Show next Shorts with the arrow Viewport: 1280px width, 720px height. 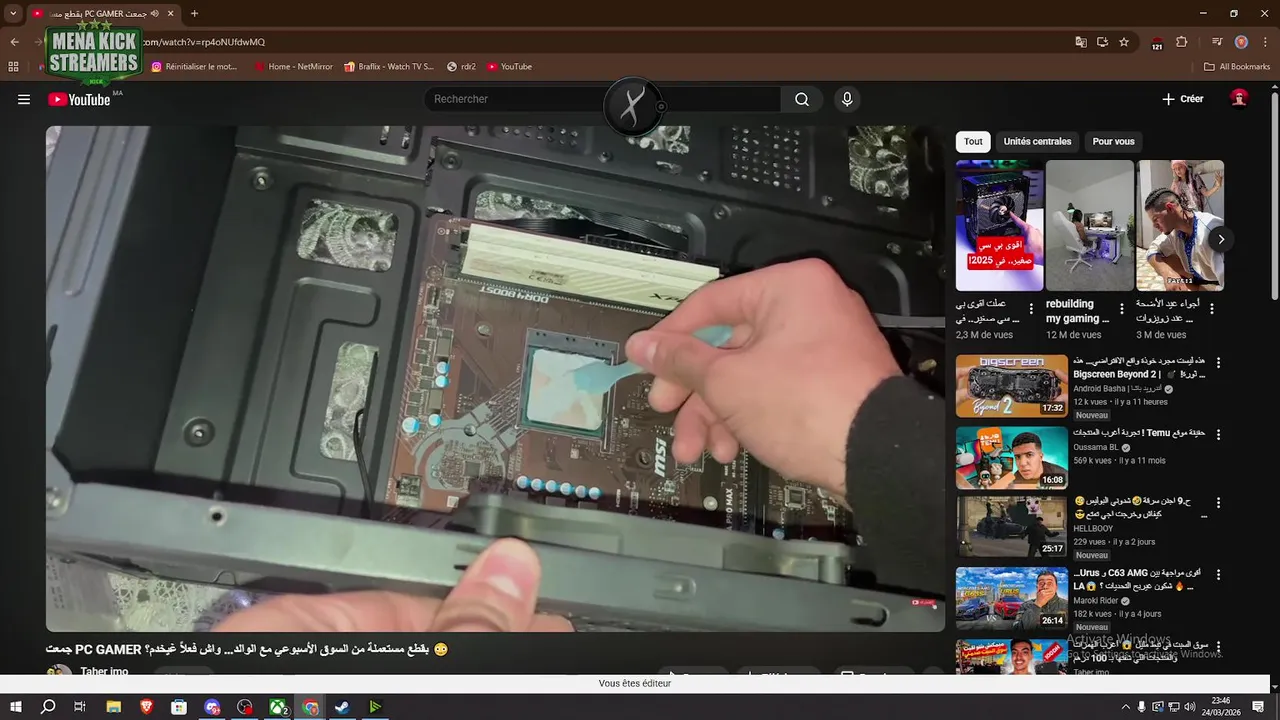pos(1220,239)
